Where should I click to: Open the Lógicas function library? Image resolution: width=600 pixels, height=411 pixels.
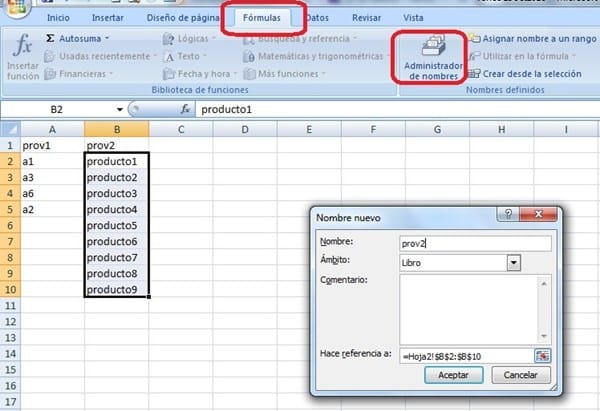(x=189, y=39)
